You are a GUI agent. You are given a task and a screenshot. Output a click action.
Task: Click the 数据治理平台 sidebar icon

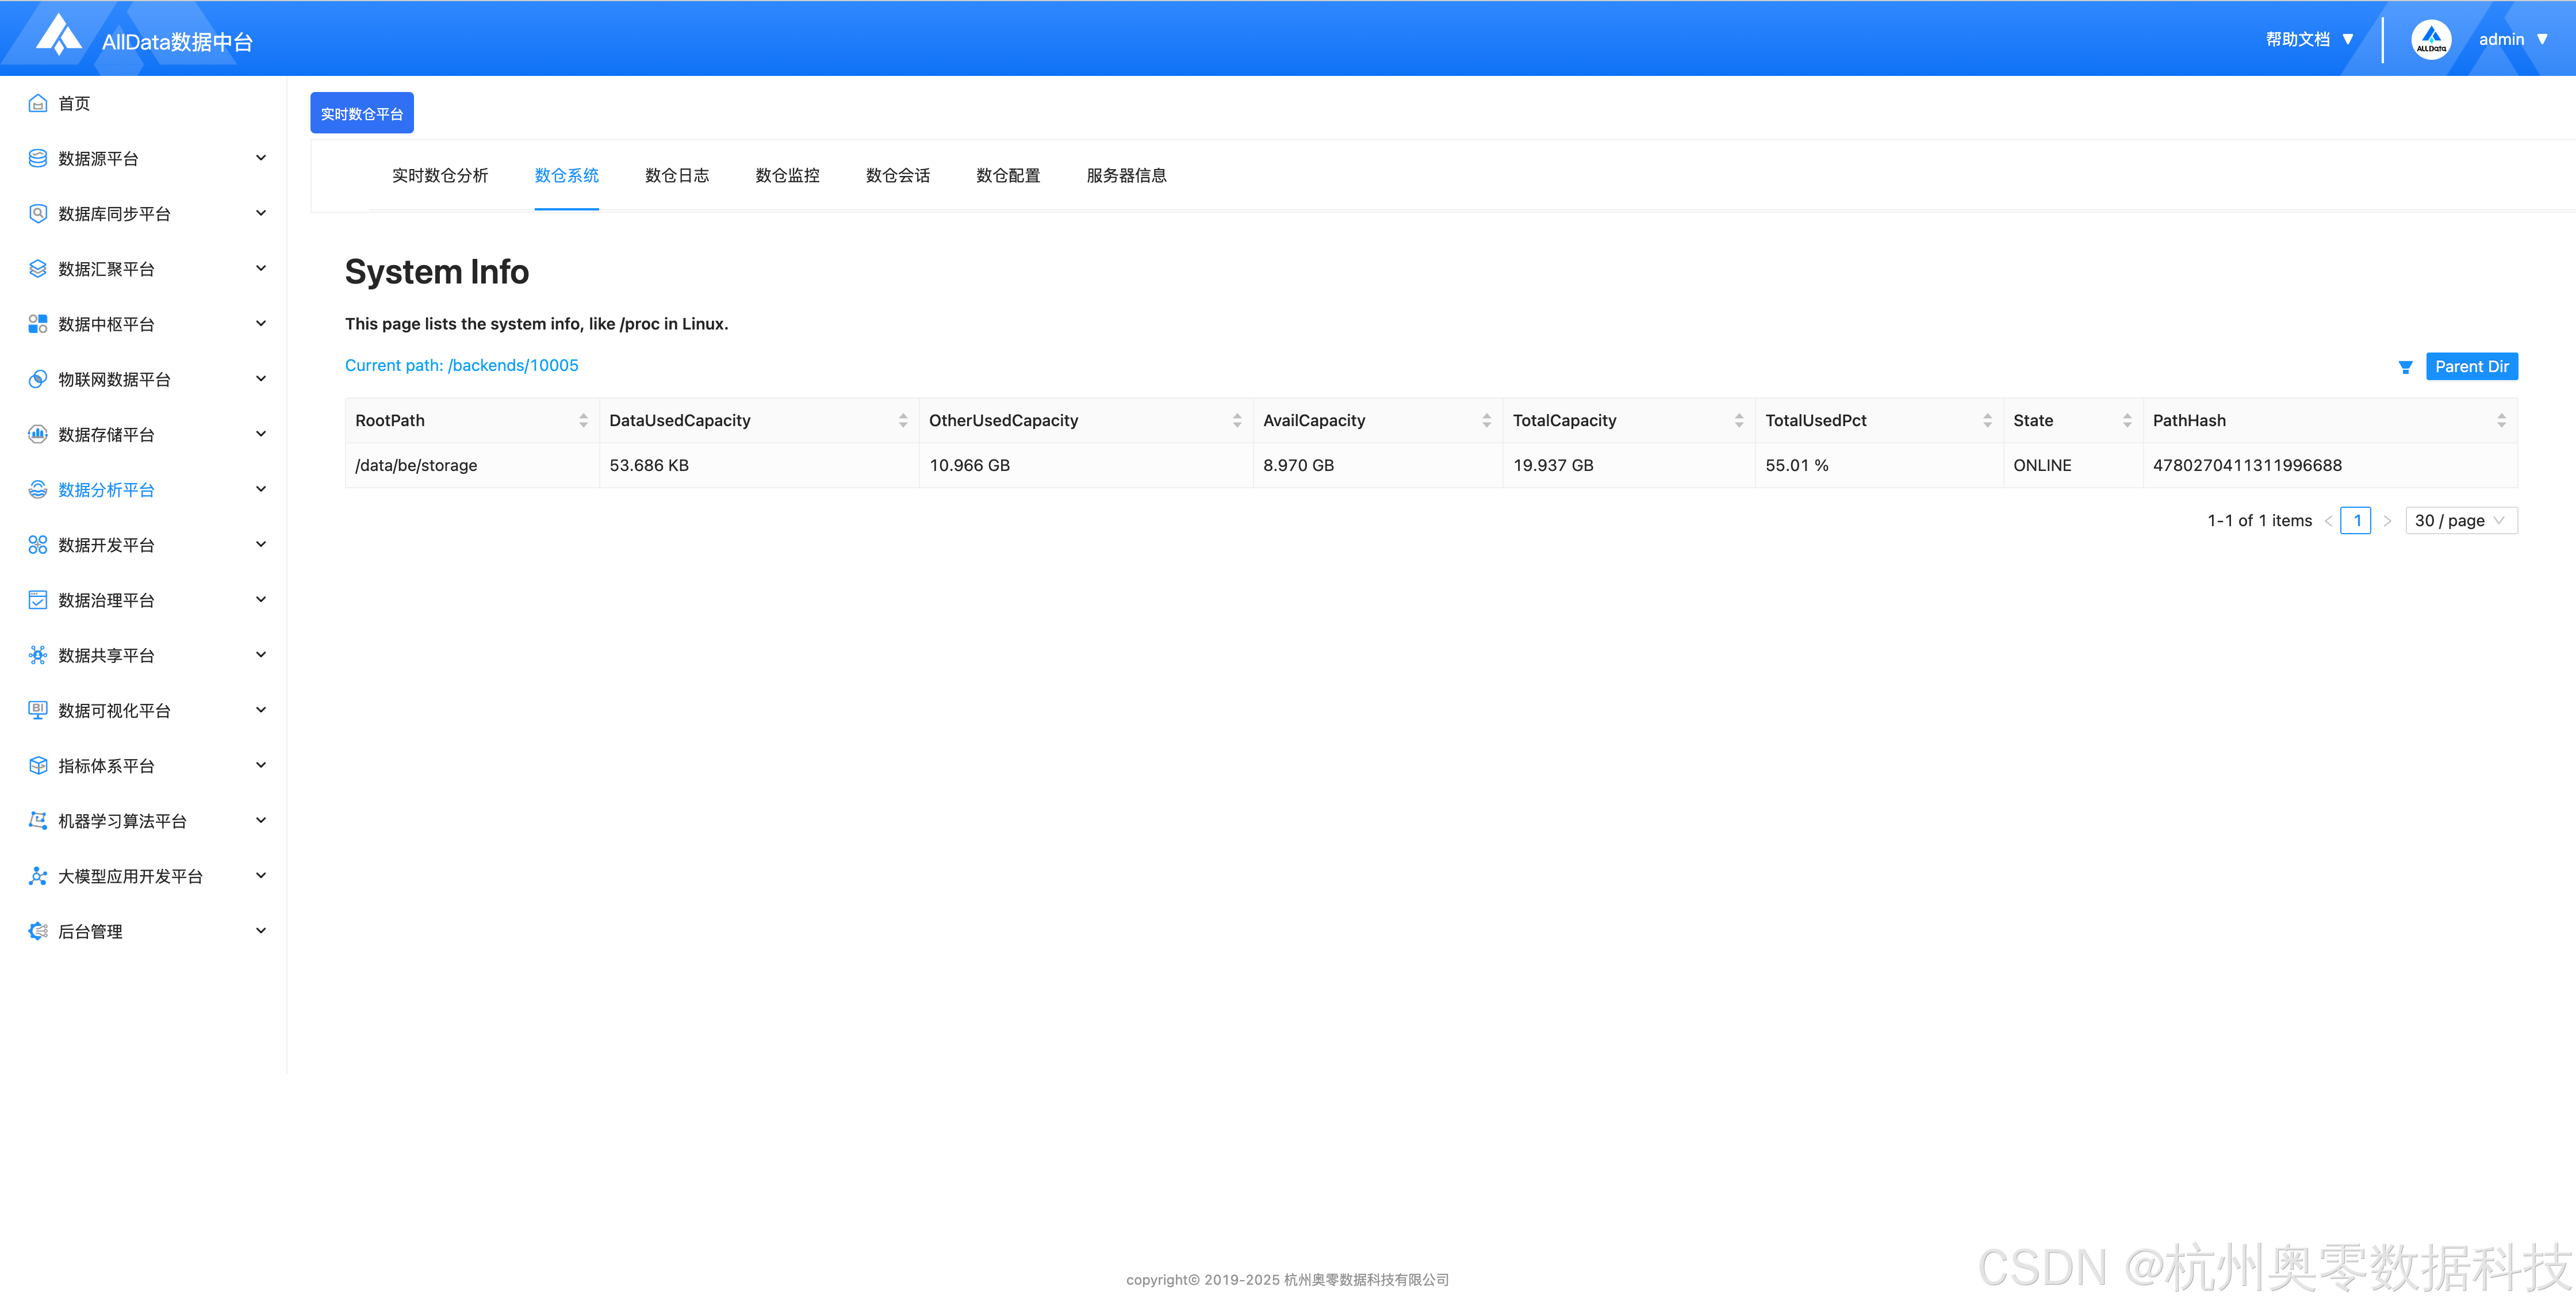[38, 600]
